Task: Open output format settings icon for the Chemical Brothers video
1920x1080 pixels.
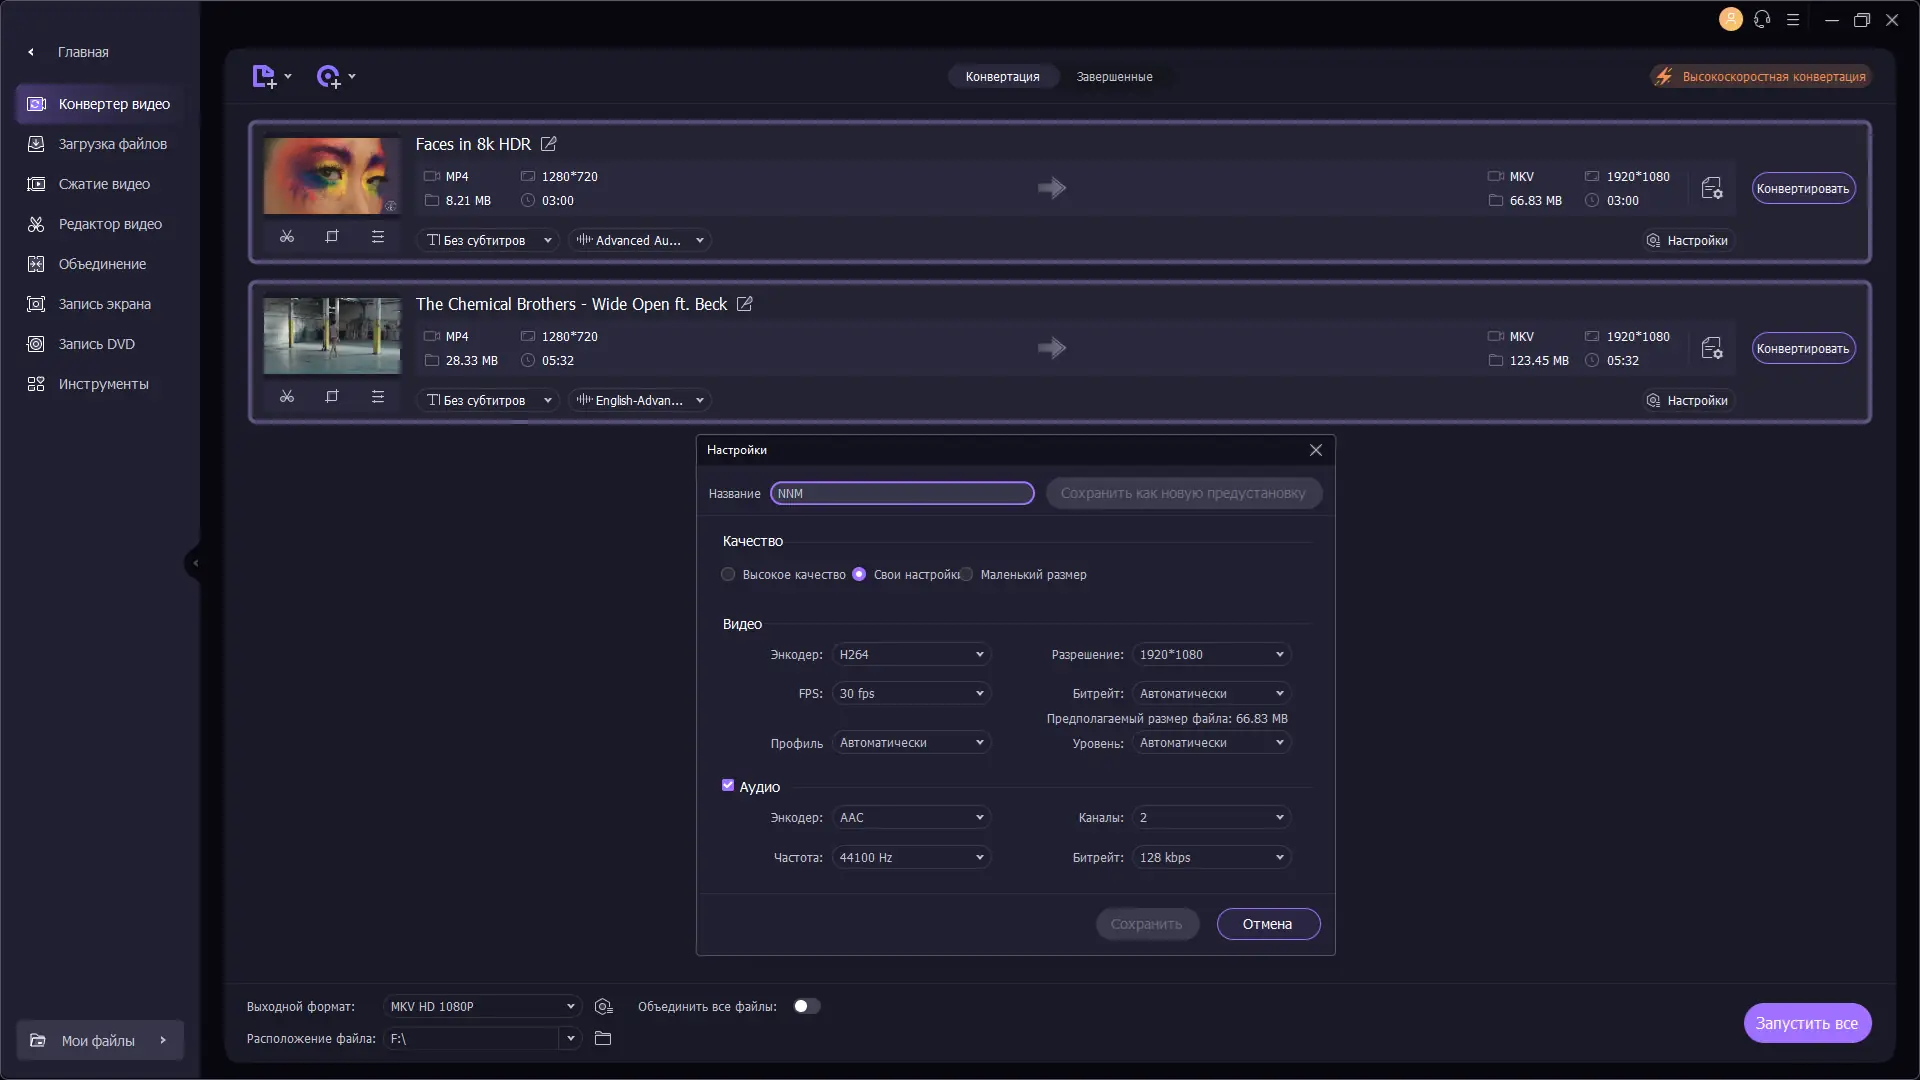Action: tap(1711, 348)
